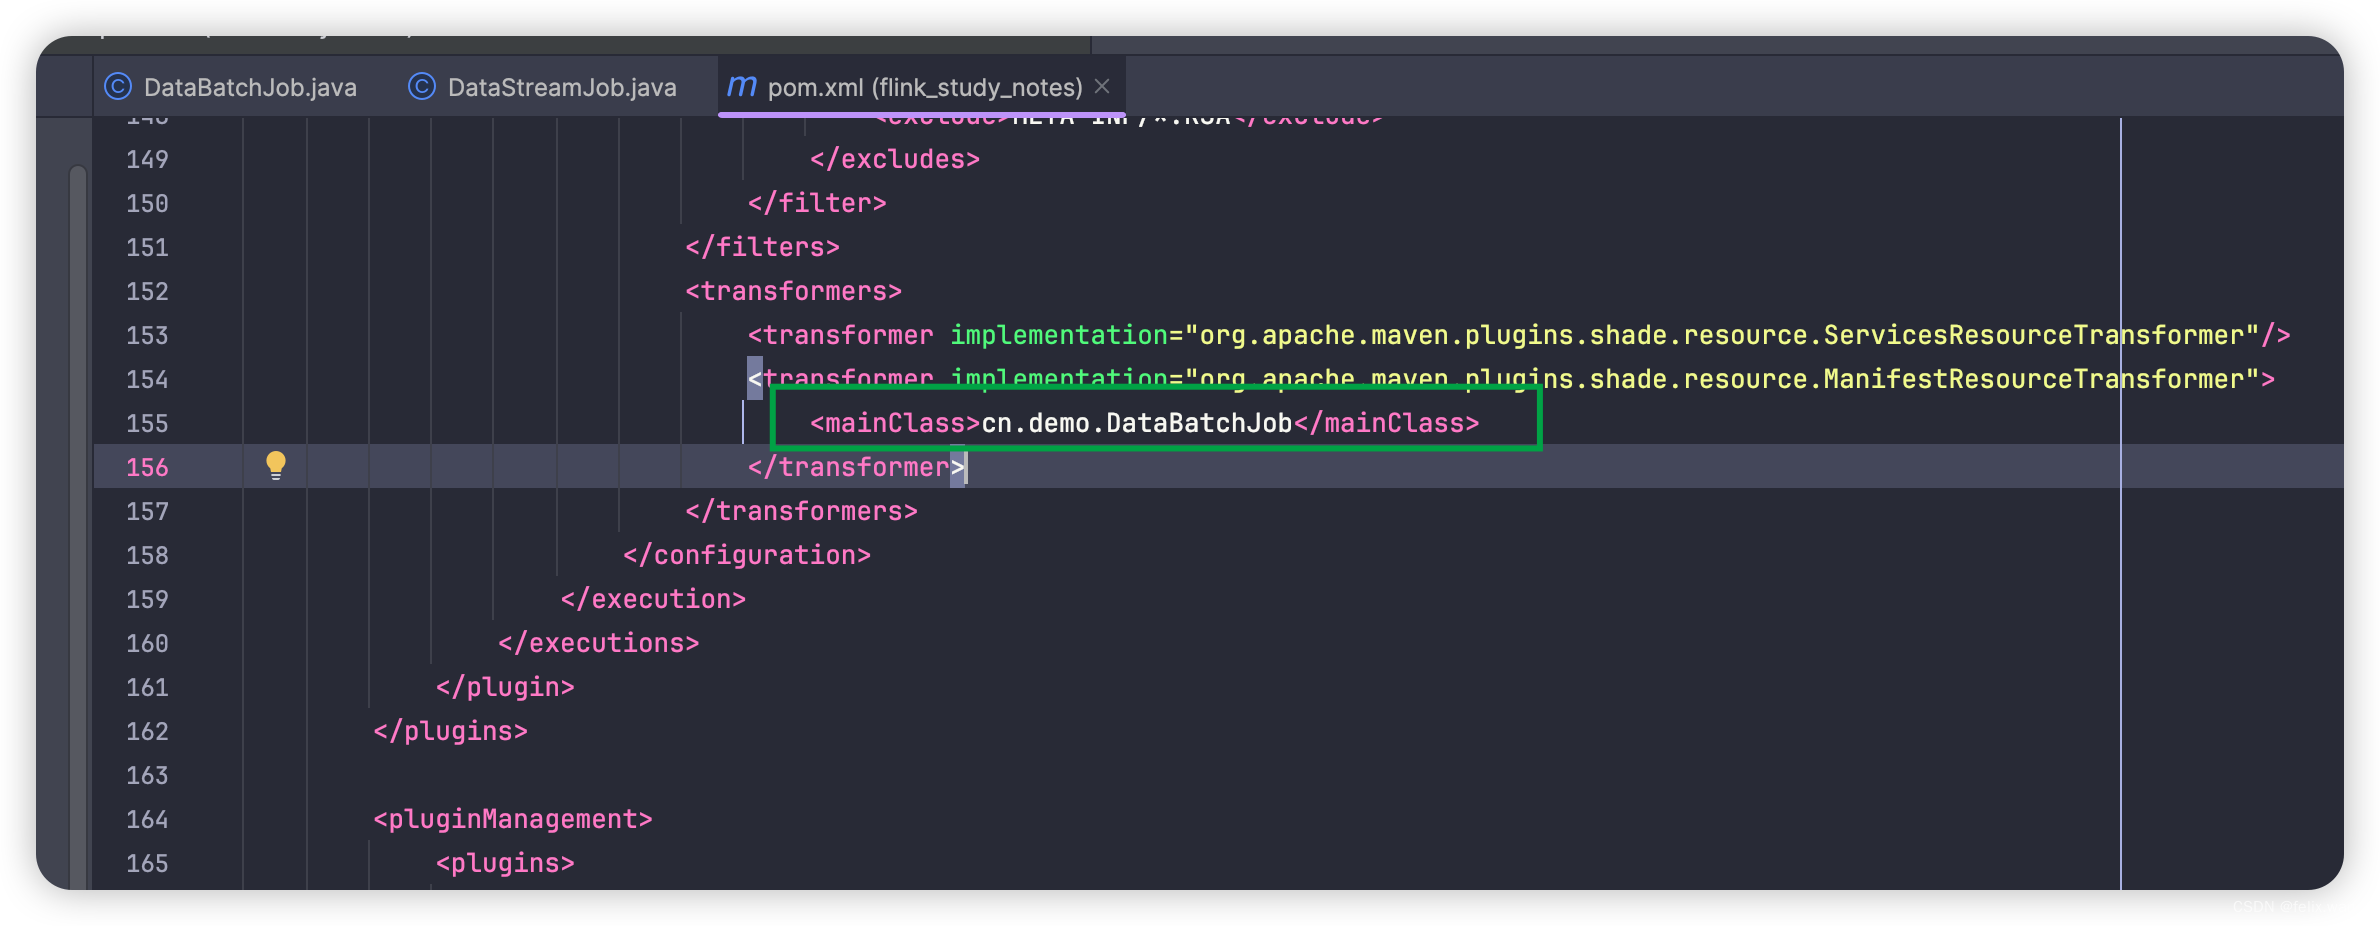Click the closing </plugin> tag
The image size is (2380, 926).
tap(505, 687)
